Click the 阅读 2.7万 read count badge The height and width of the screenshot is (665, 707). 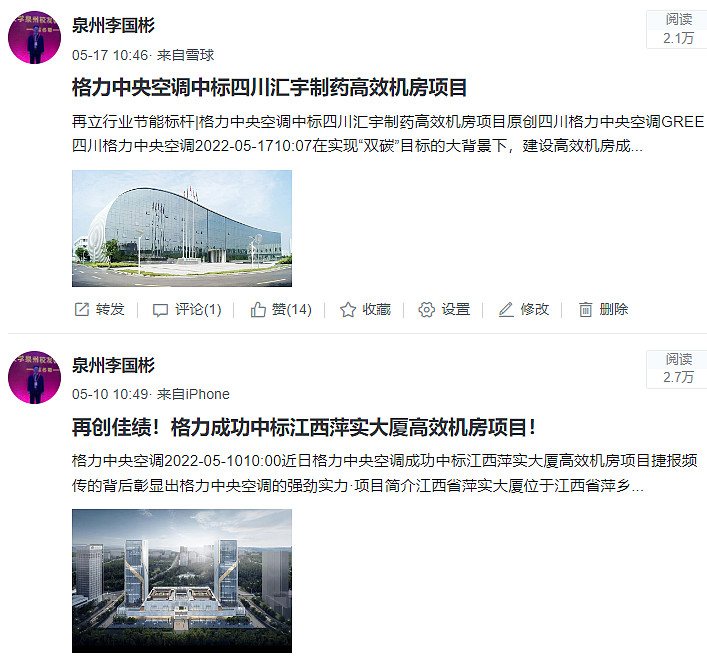[677, 368]
